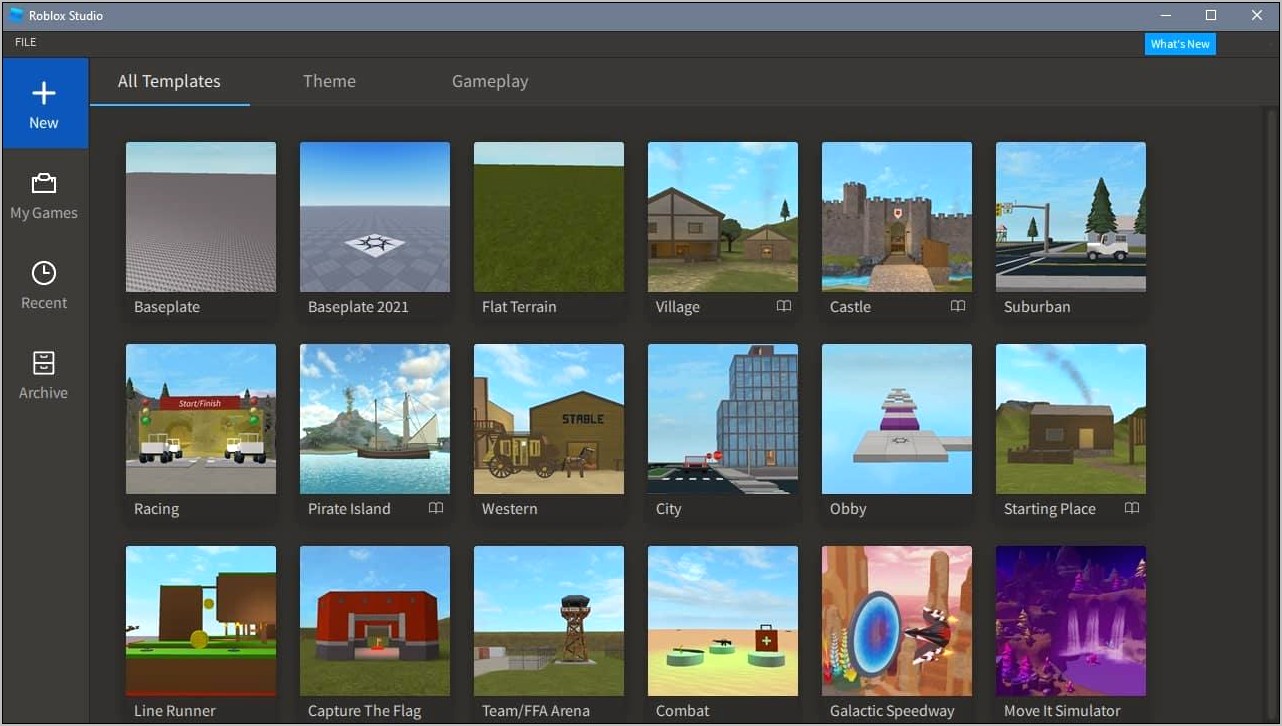Click the 'Combat' label text

tap(683, 711)
